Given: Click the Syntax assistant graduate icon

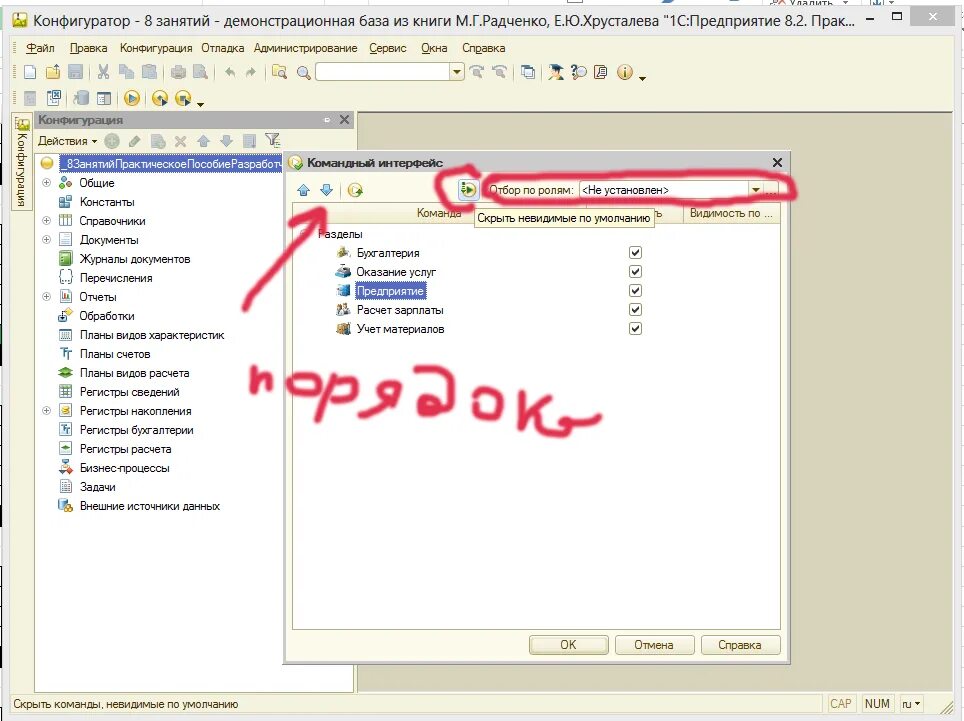Looking at the screenshot, I should coord(556,73).
